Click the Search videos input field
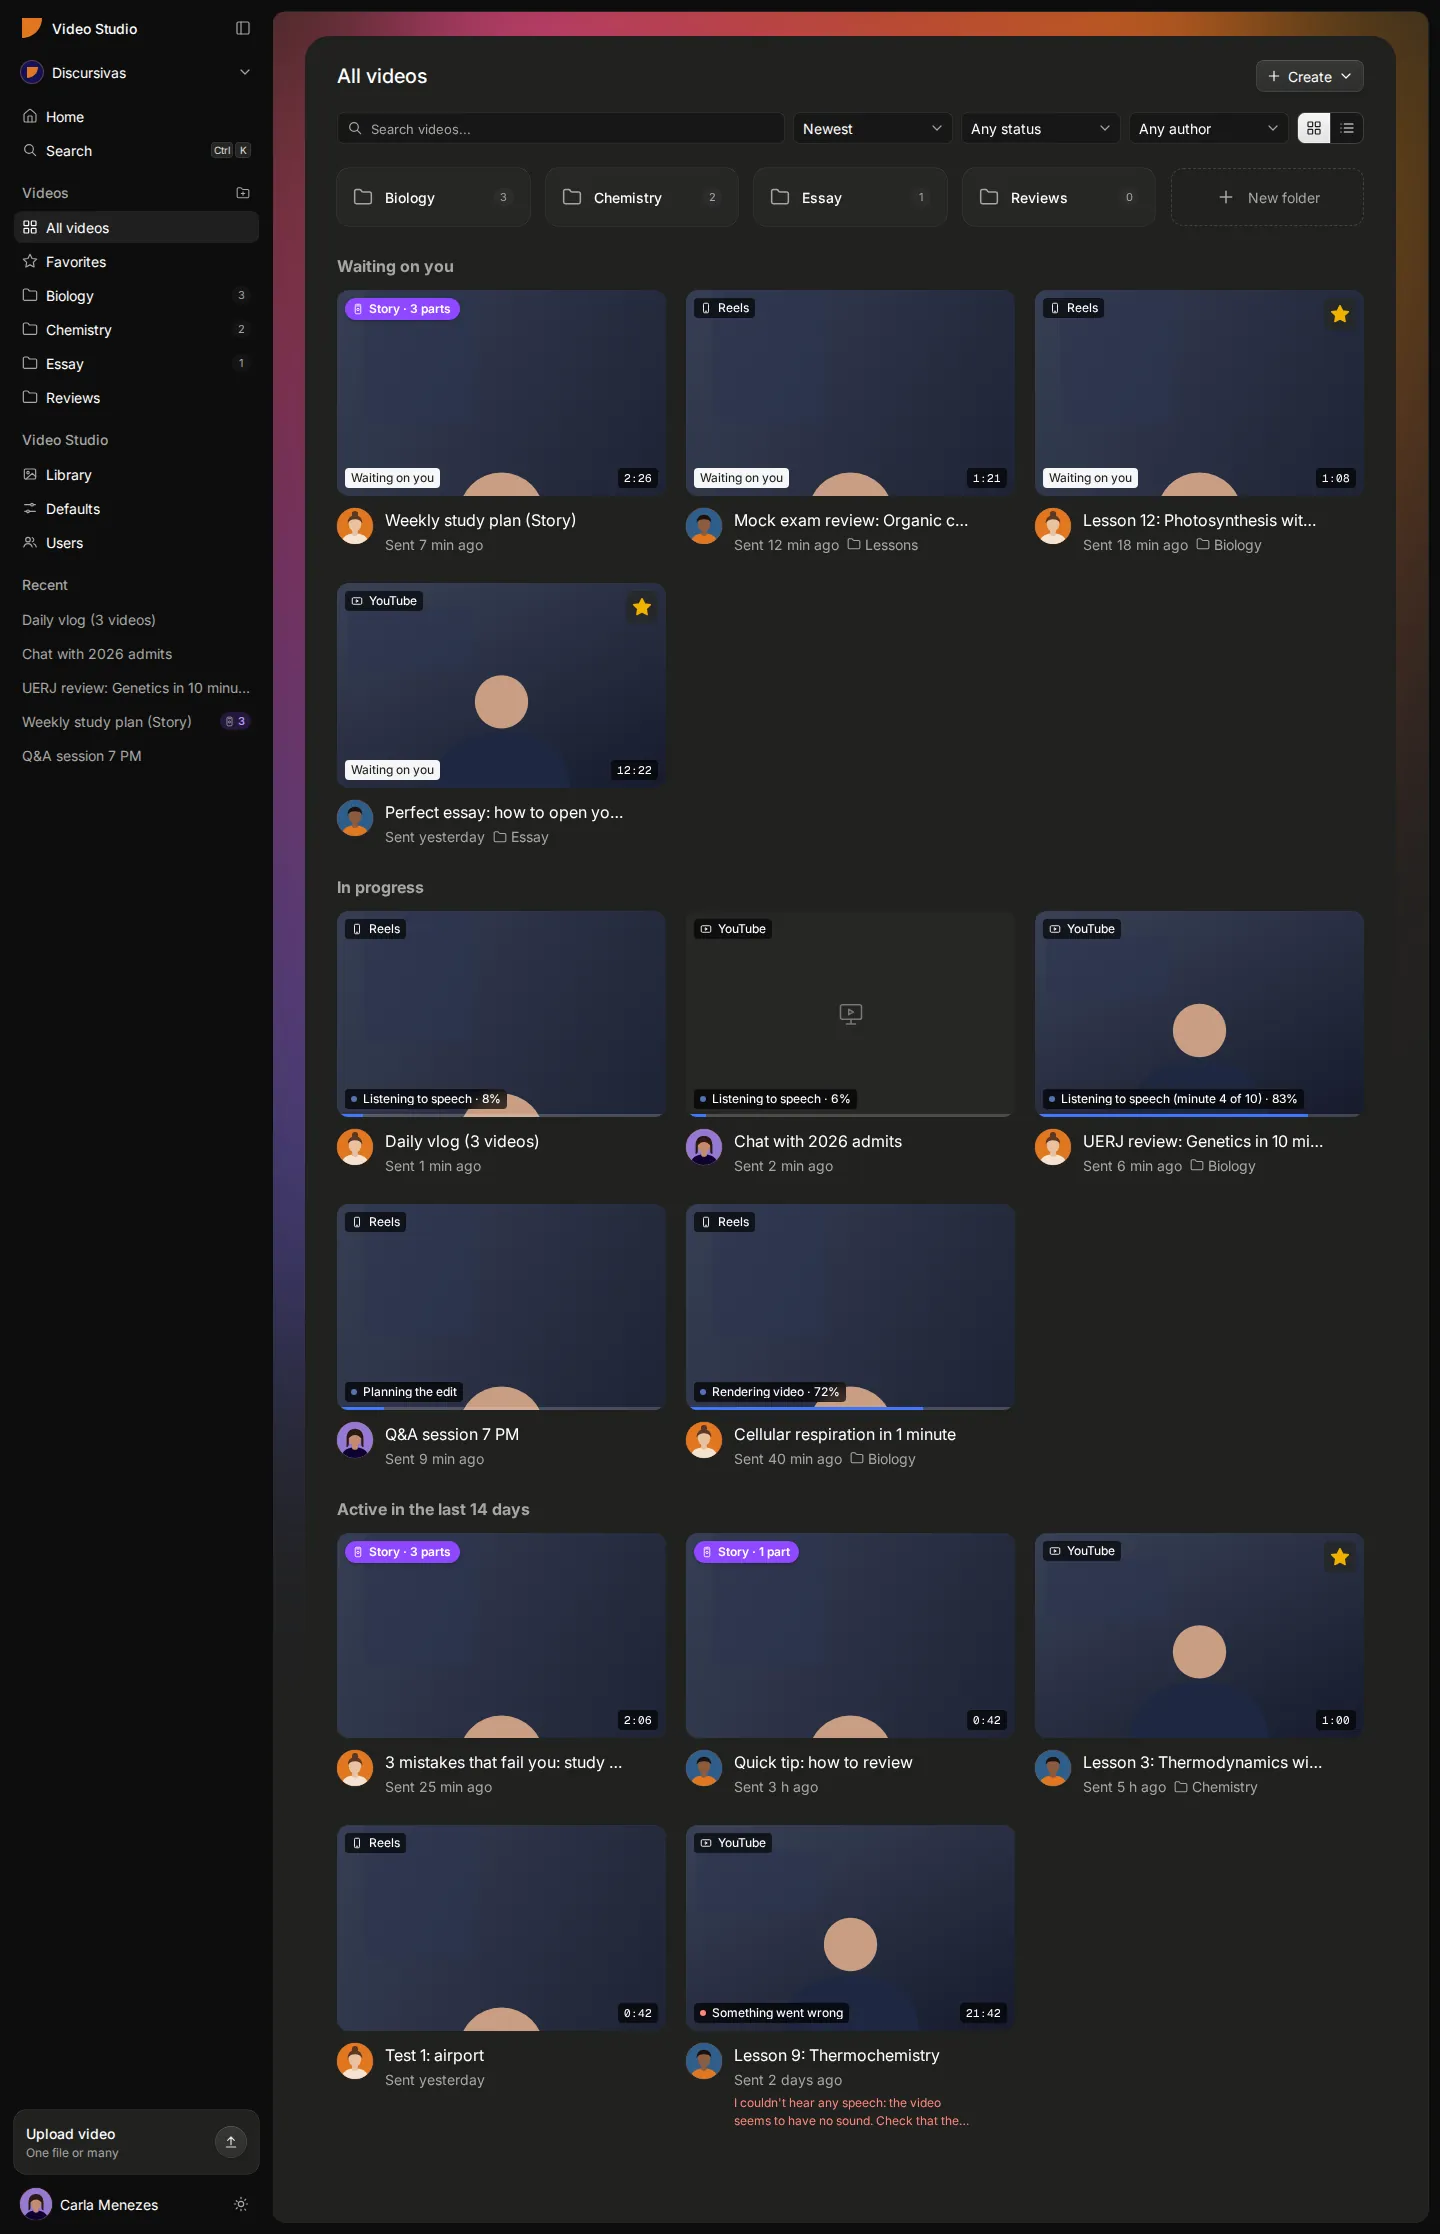This screenshot has height=2234, width=1440. coord(561,128)
